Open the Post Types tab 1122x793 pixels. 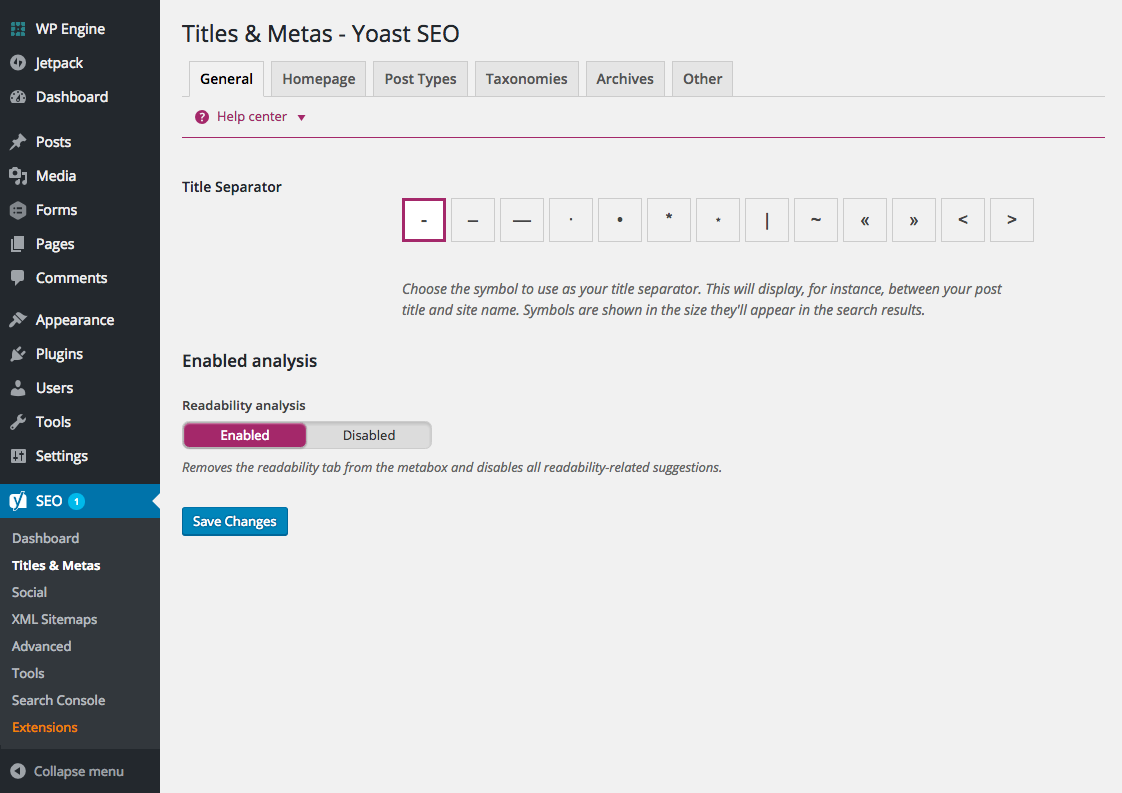click(420, 79)
